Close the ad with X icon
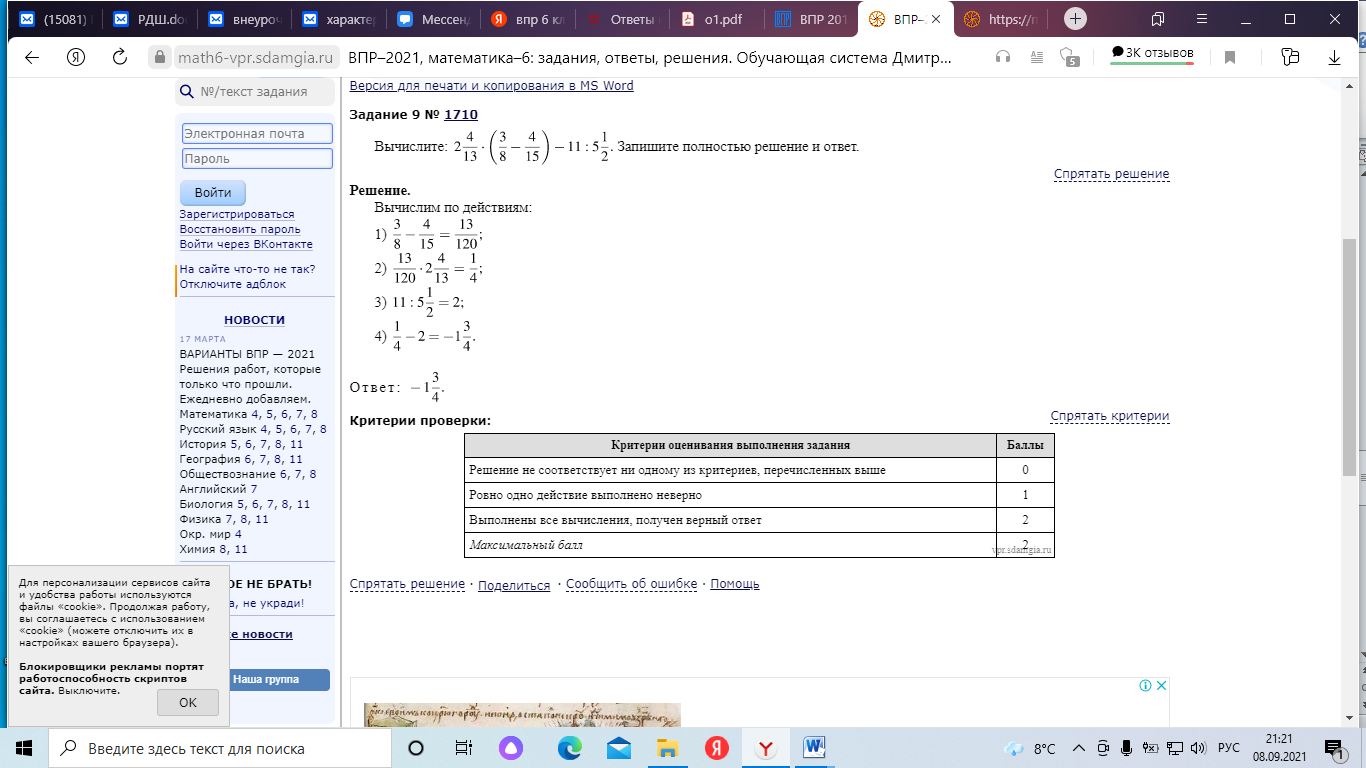1366x768 pixels. point(1161,686)
